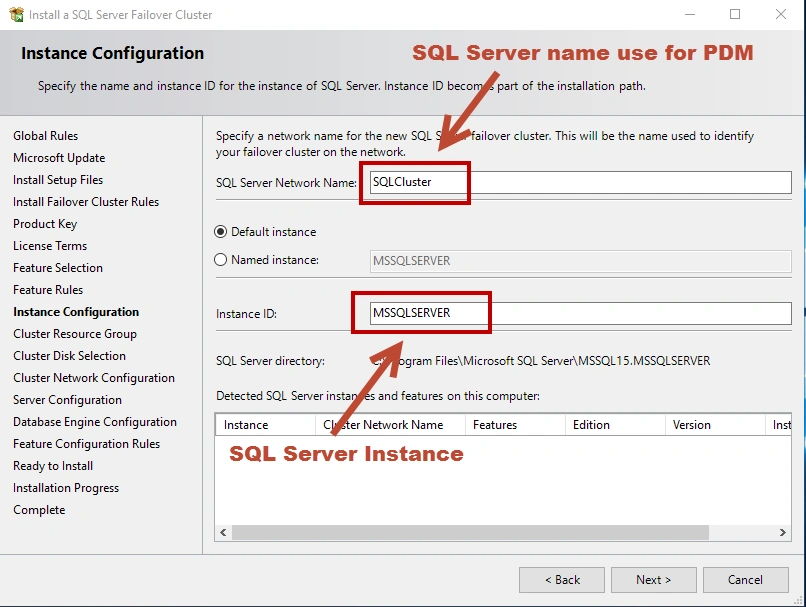Viewport: 806px width, 607px height.
Task: Click the SQL Server installer title bar icon
Action: point(16,14)
